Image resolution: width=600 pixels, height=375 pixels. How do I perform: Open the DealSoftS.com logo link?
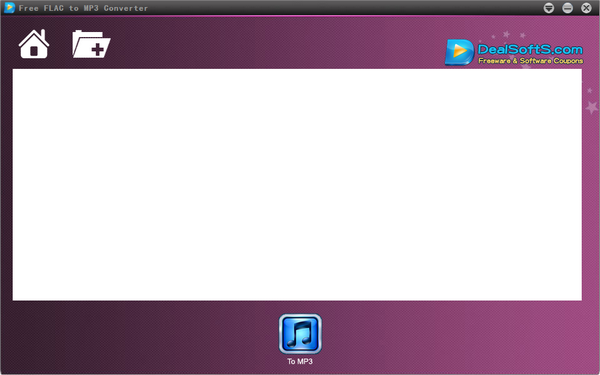[x=514, y=52]
